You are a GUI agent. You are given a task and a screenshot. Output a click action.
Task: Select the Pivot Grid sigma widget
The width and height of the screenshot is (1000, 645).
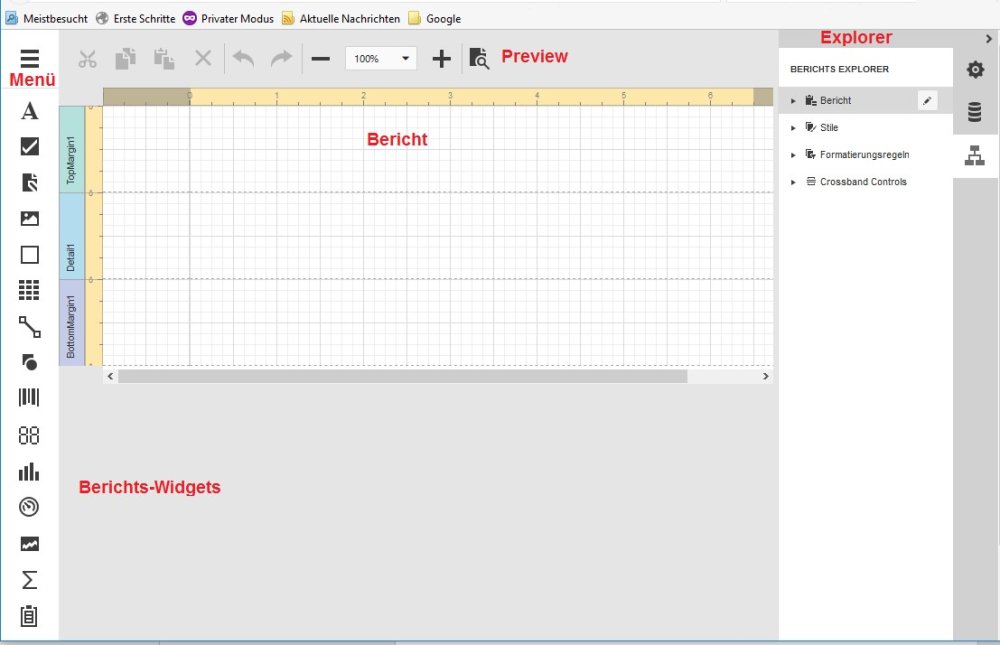[29, 580]
